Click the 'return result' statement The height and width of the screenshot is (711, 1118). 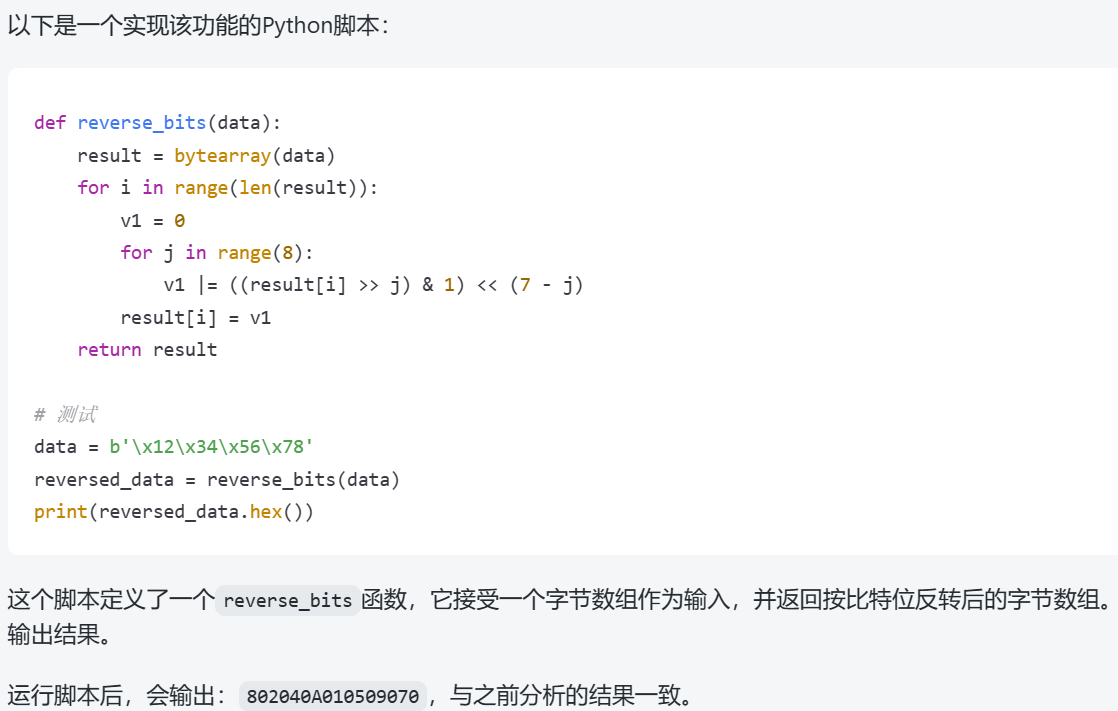(147, 350)
